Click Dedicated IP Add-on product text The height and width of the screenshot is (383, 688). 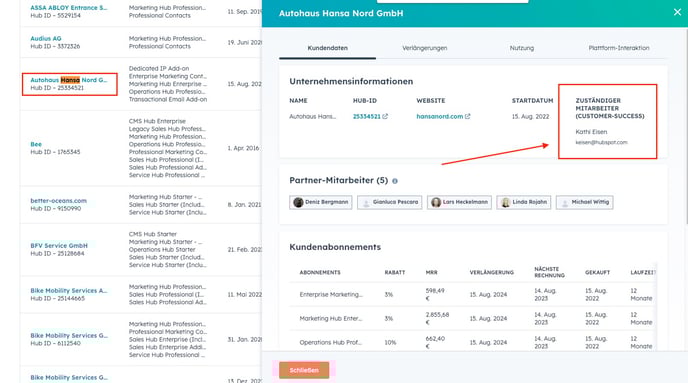[x=159, y=68]
